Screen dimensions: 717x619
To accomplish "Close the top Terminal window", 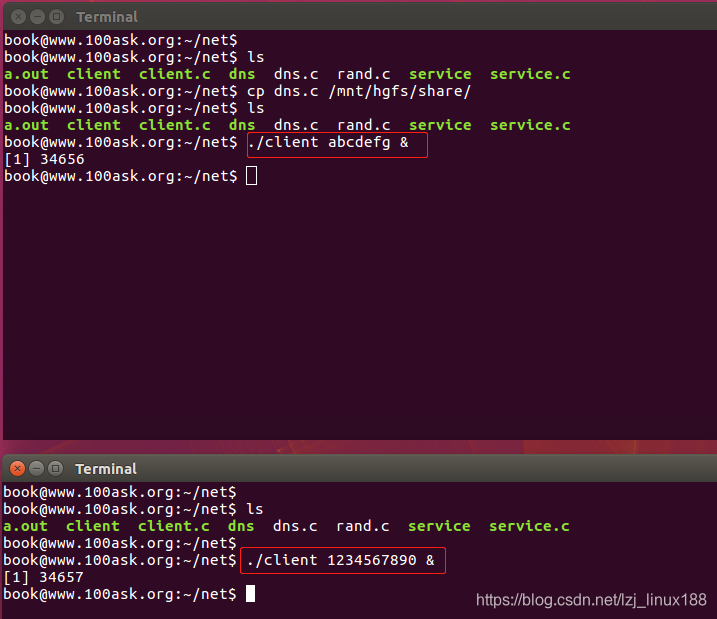I will point(18,17).
